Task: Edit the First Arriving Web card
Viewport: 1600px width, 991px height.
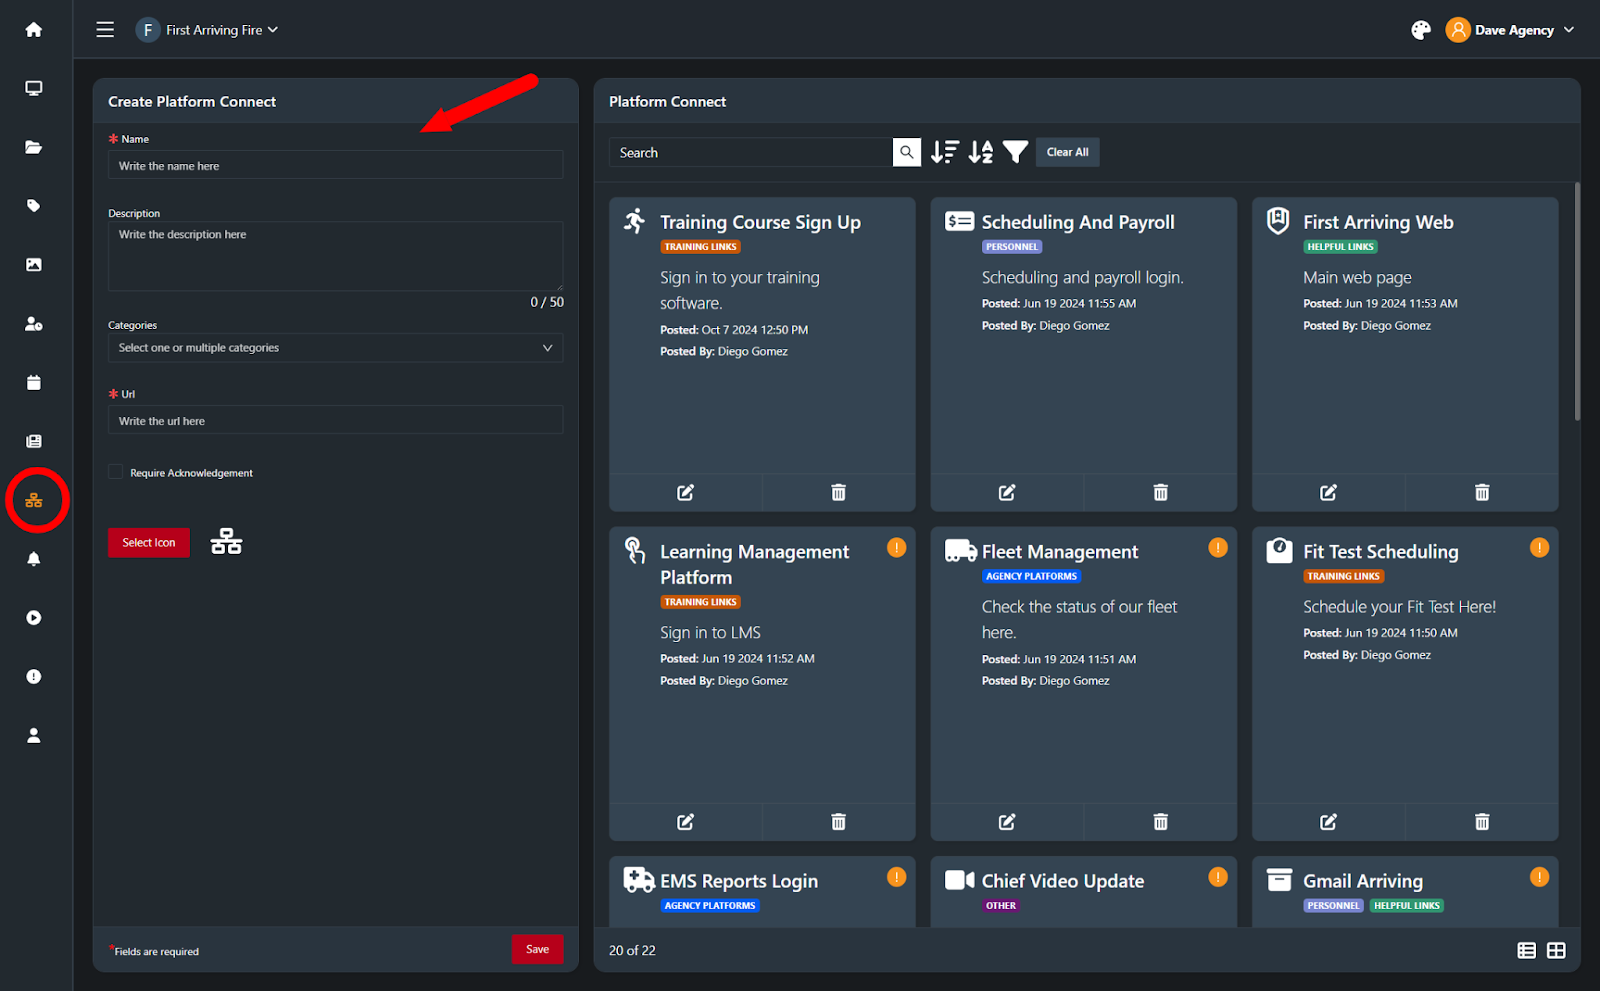Action: coord(1328,492)
